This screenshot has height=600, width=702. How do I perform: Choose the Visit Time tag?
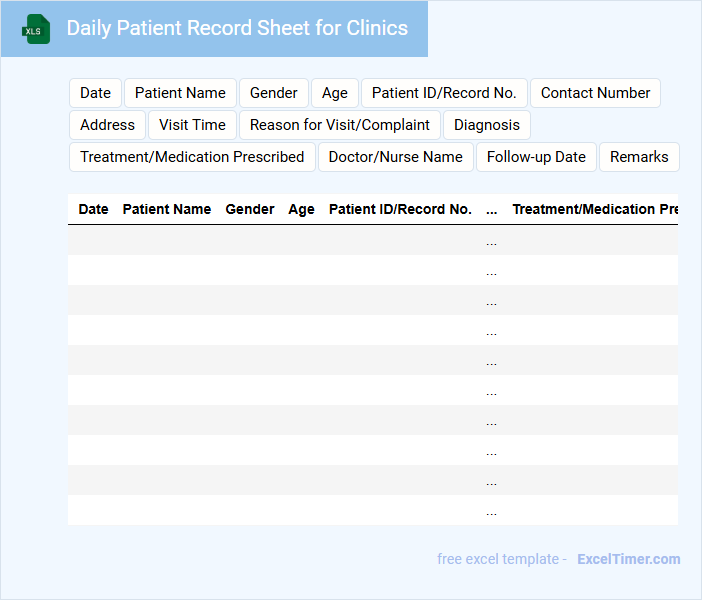point(192,125)
